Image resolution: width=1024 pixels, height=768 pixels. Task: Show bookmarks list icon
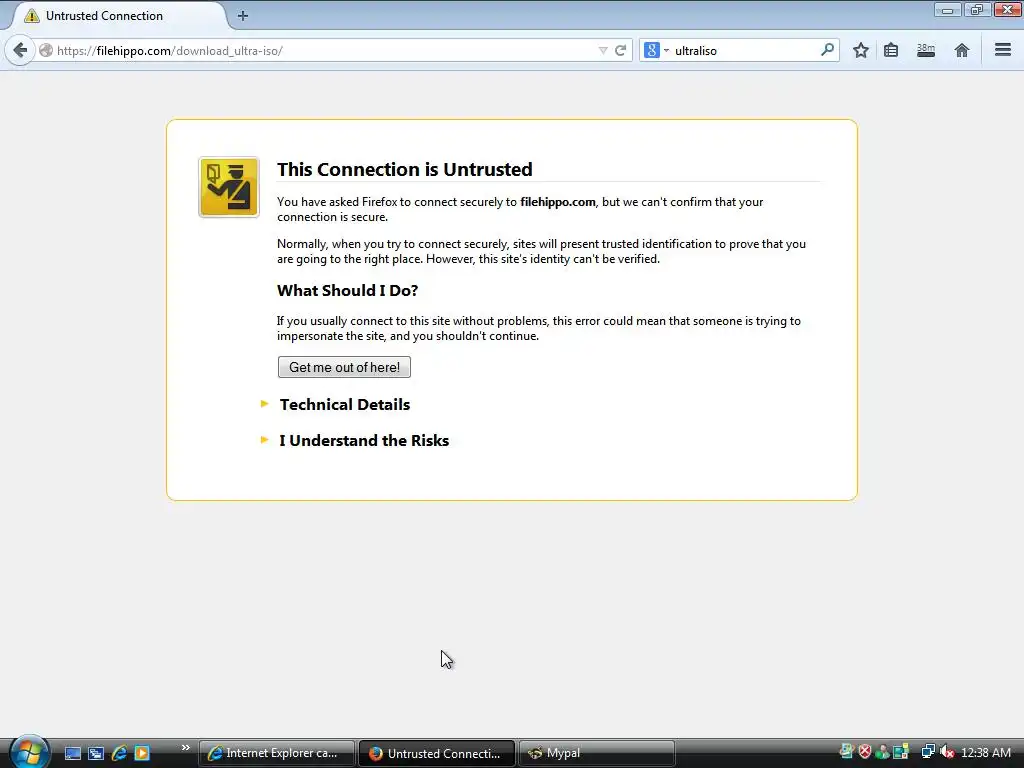coord(891,50)
